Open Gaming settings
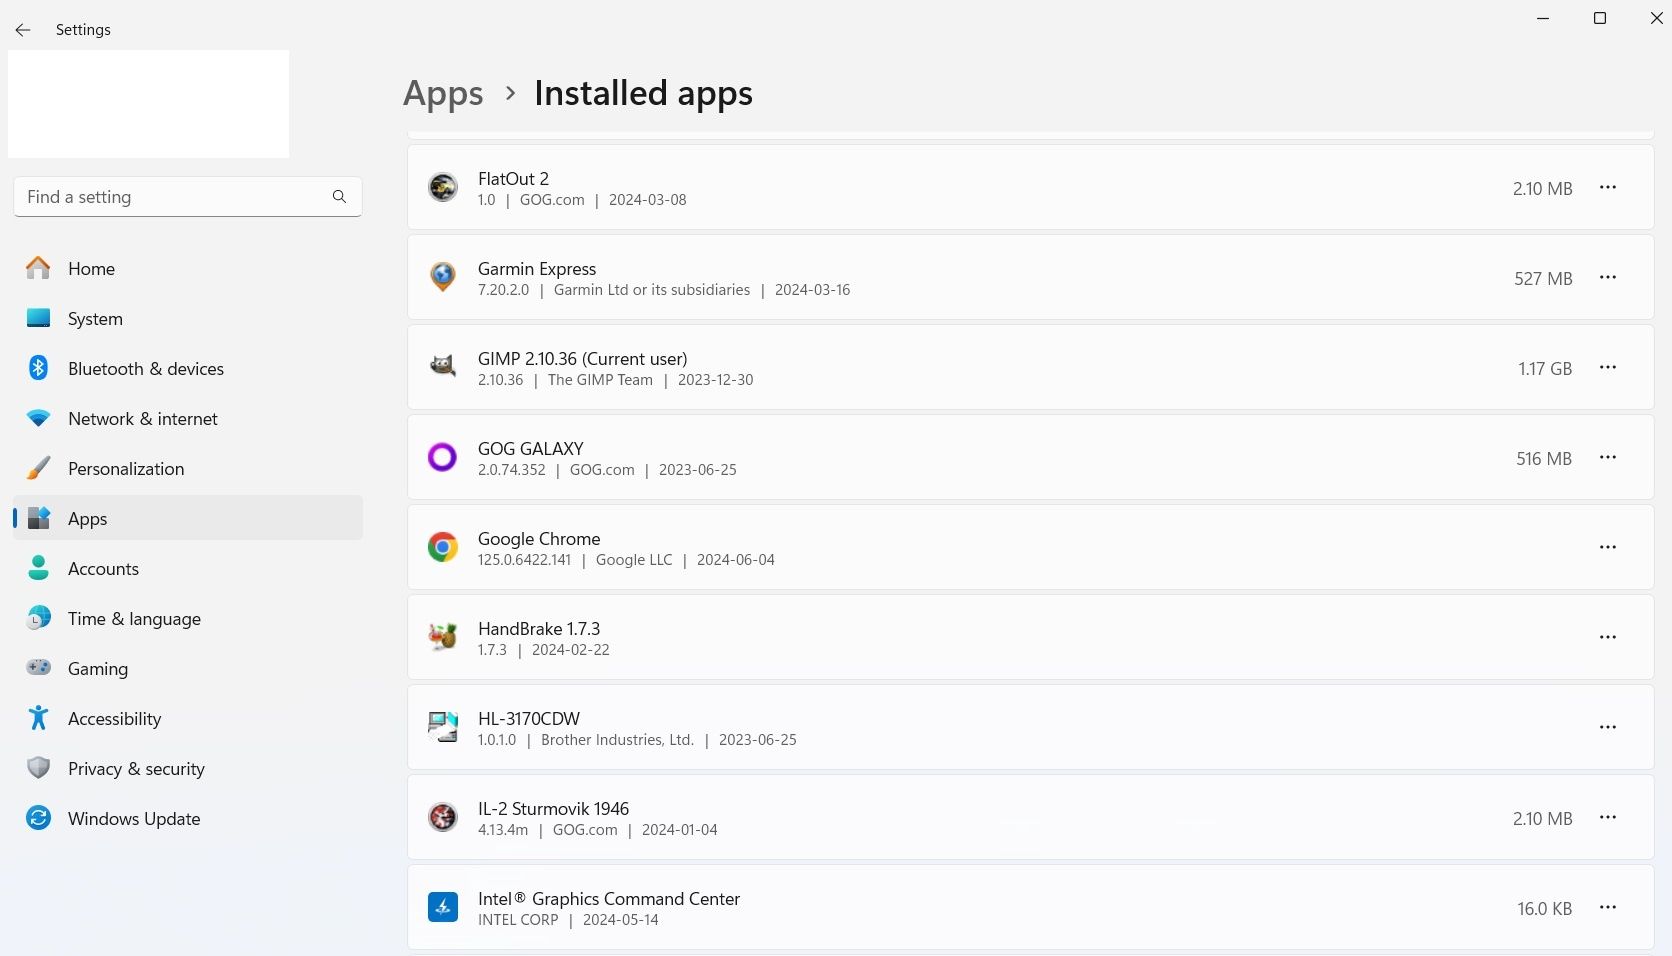The height and width of the screenshot is (956, 1672). pos(188,668)
